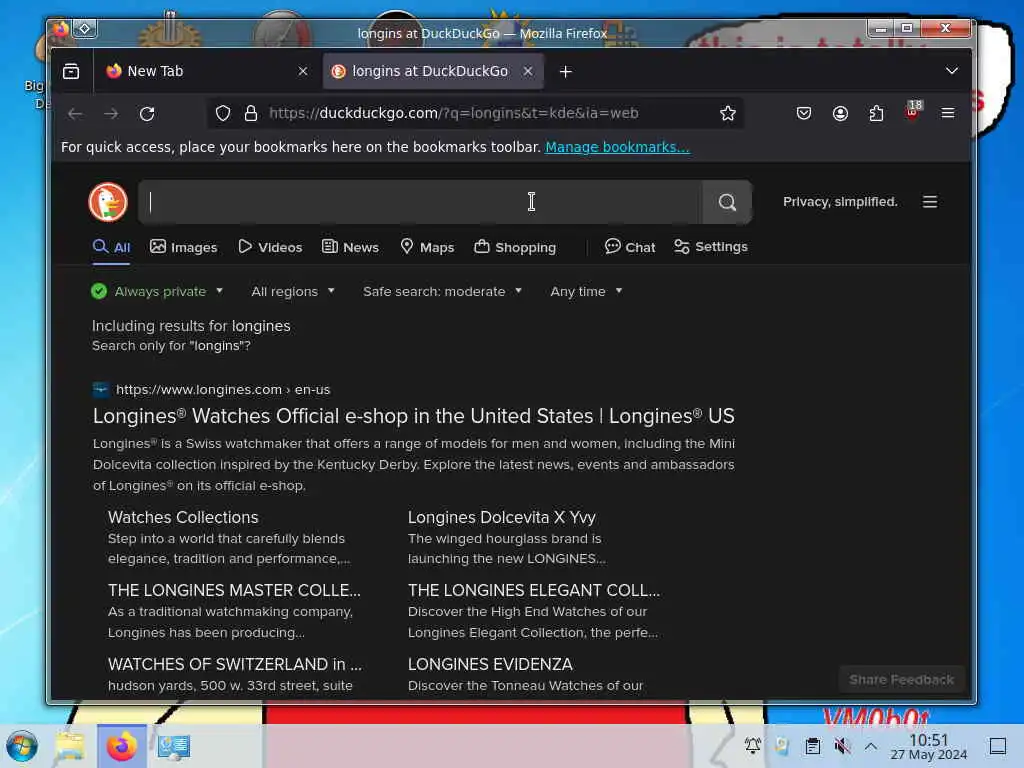The height and width of the screenshot is (768, 1024).
Task: Open search Settings
Action: tap(711, 247)
